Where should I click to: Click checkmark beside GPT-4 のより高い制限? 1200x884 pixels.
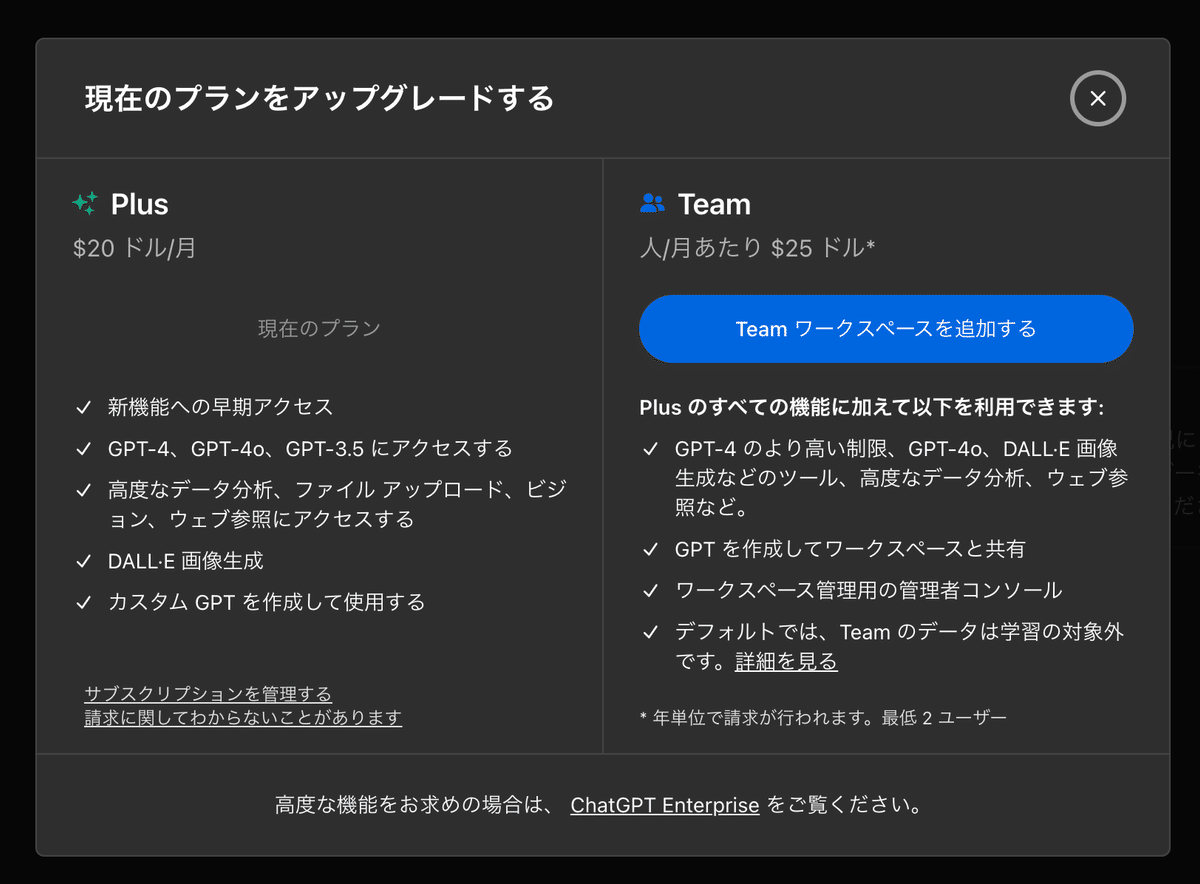point(651,449)
